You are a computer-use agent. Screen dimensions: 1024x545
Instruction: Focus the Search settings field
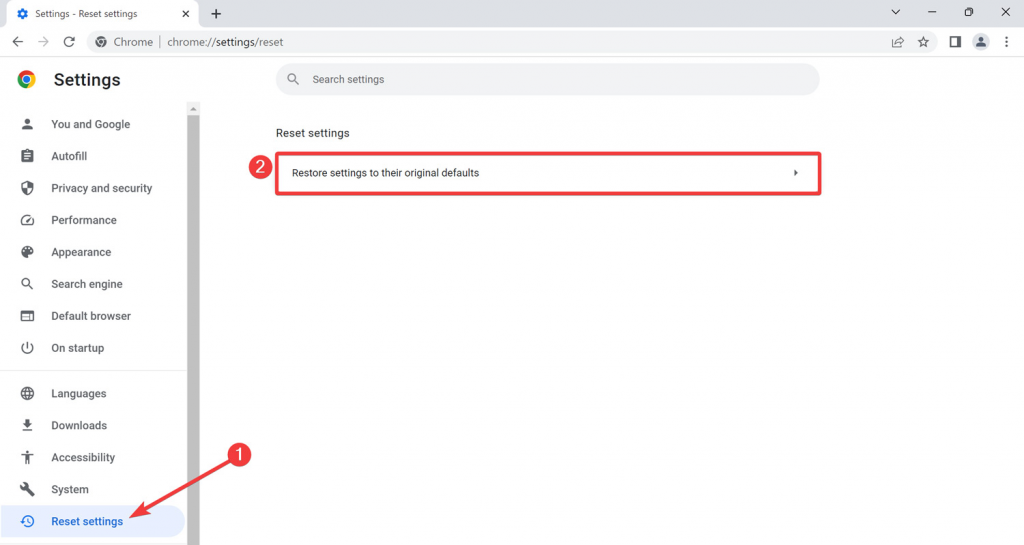tap(547, 80)
